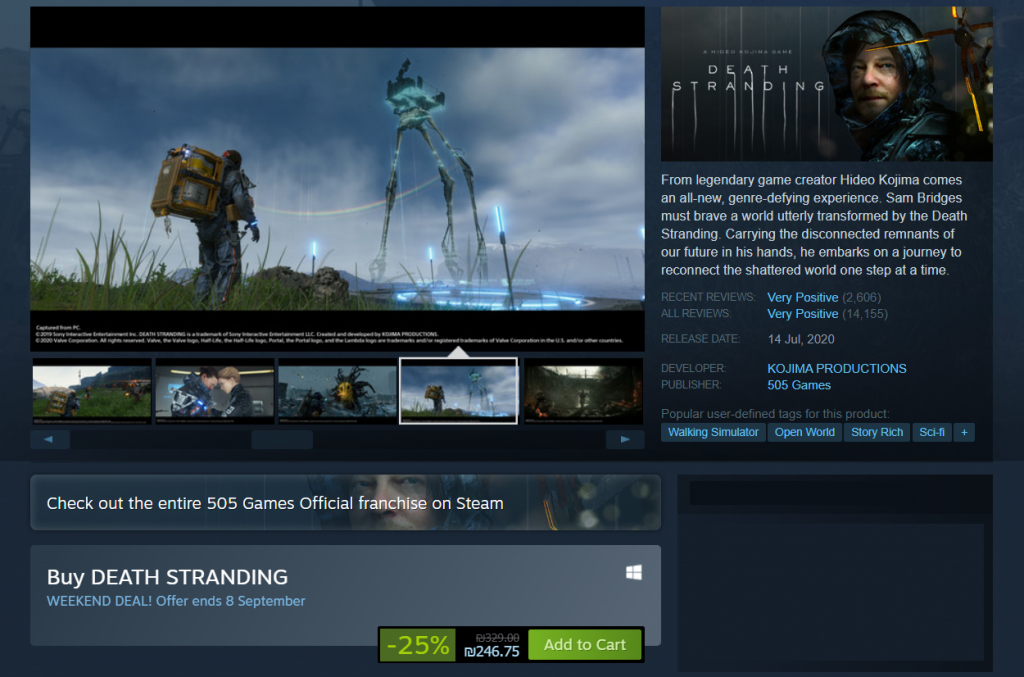
Task: View the thumbnail with two characters talking
Action: coord(214,391)
